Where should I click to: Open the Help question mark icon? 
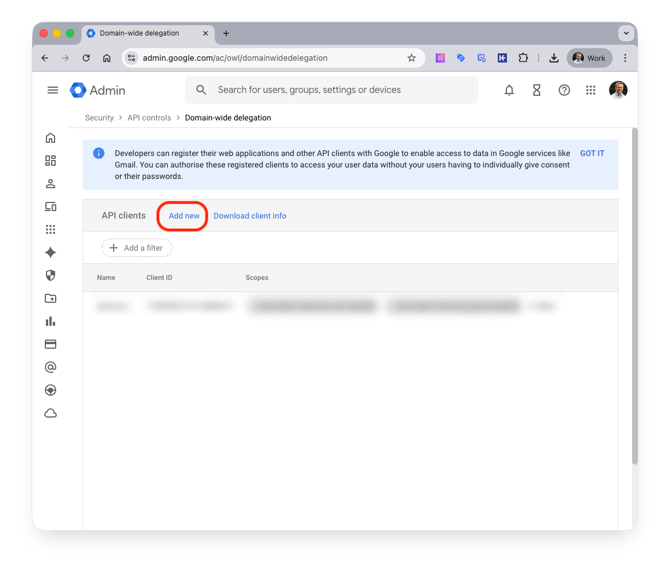click(564, 90)
